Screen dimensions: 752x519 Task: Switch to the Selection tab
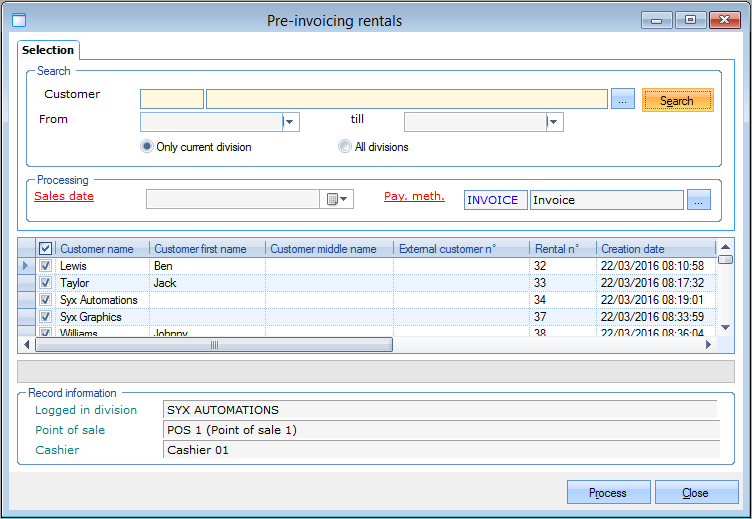point(48,50)
